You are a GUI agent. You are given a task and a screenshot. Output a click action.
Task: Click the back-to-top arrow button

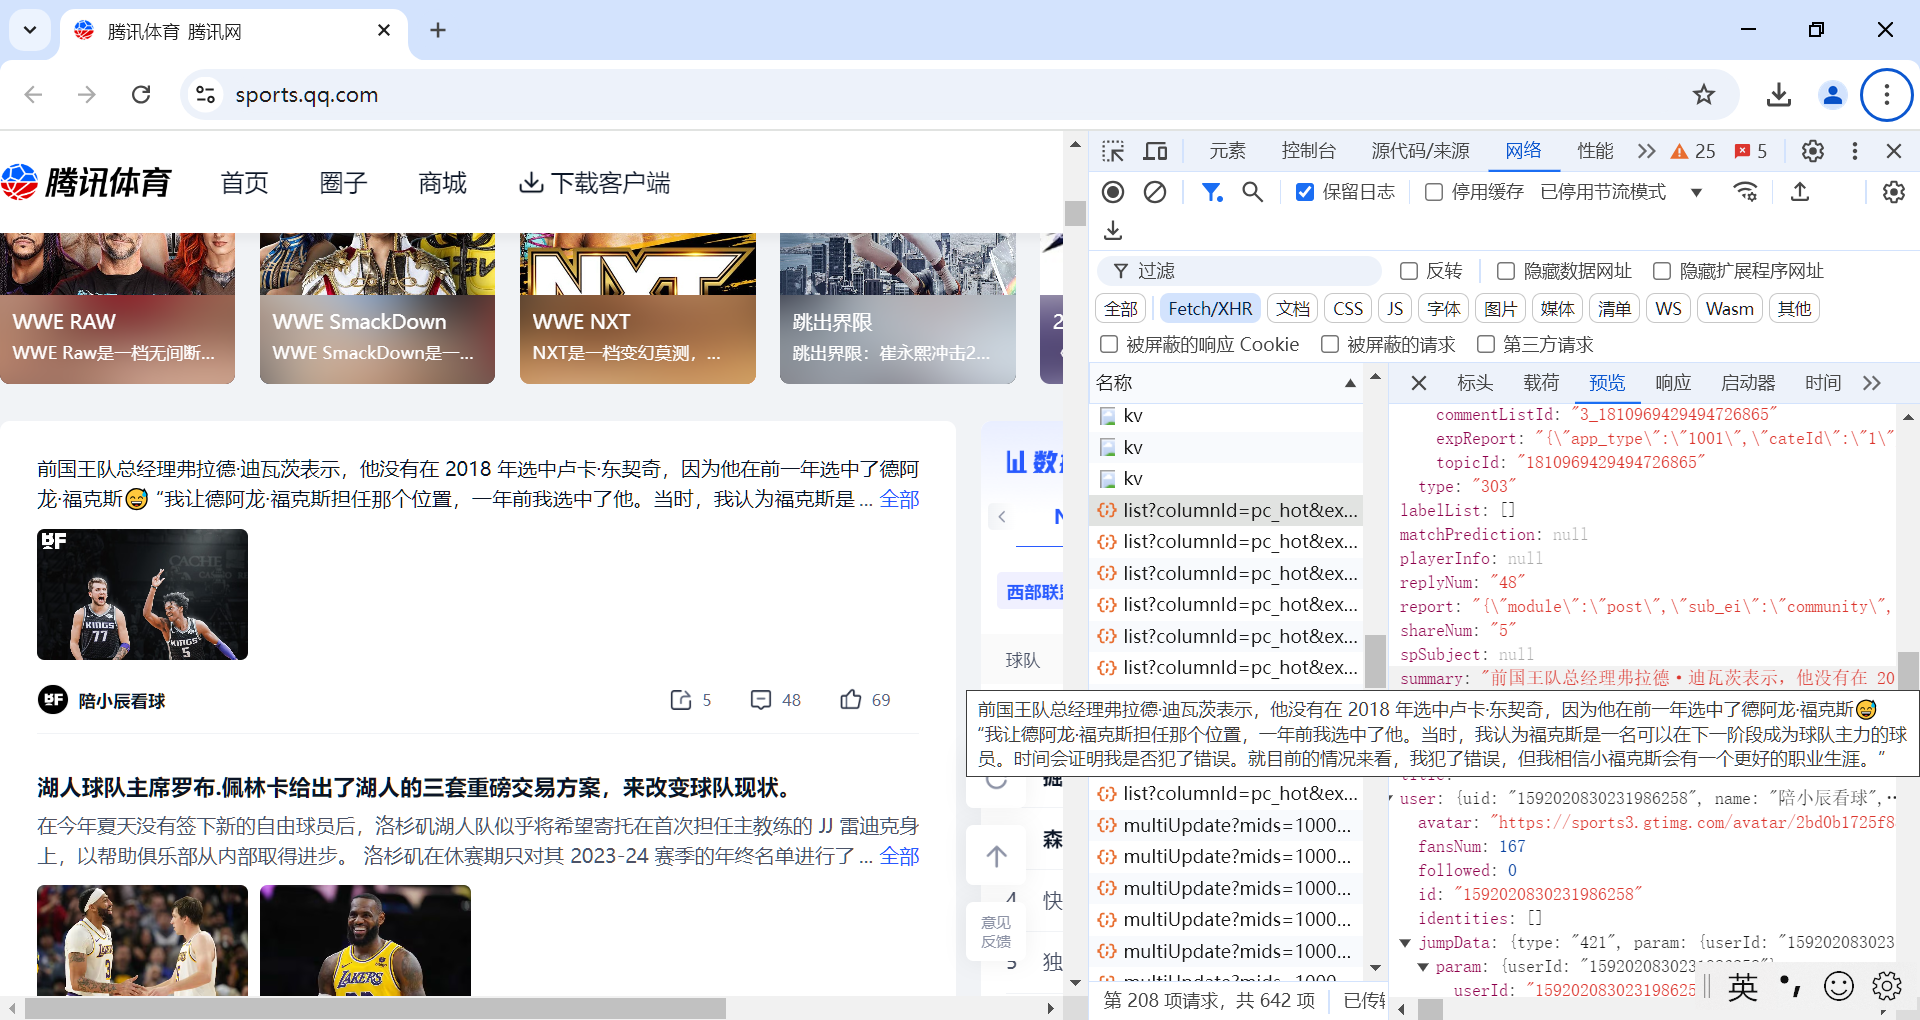996,856
